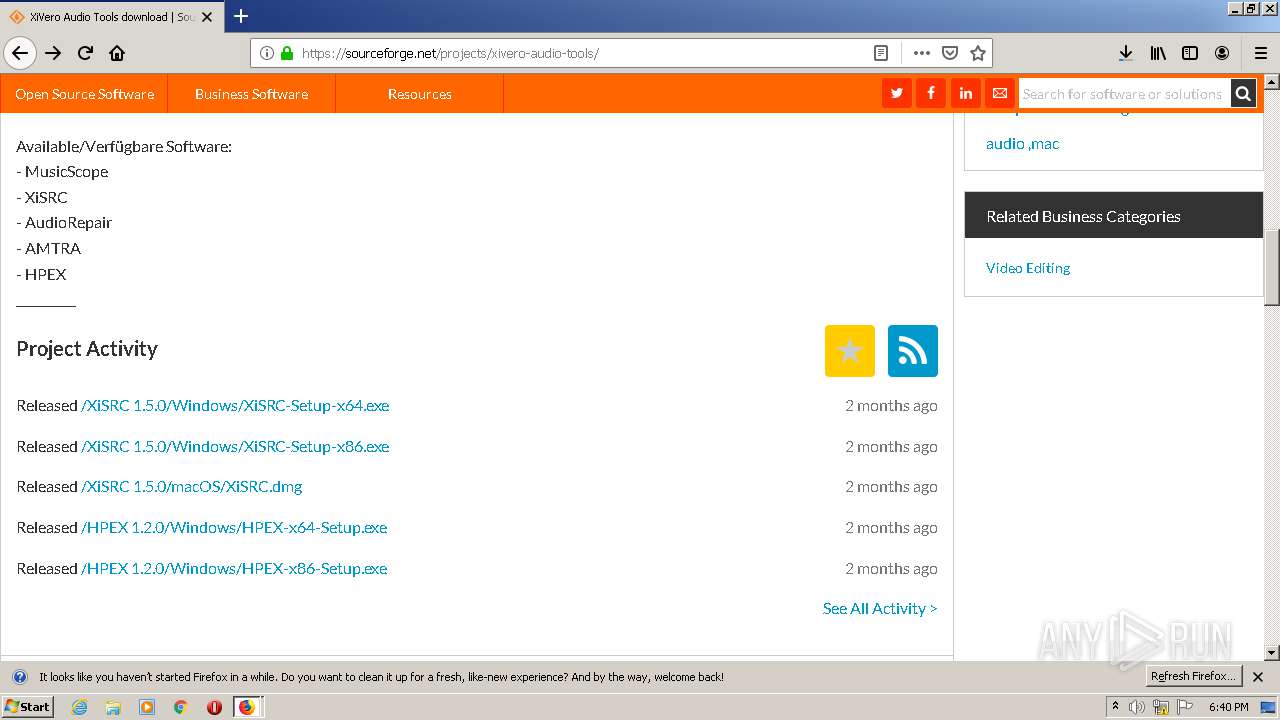Open the Business Software menu
This screenshot has height=720, width=1280.
[251, 94]
